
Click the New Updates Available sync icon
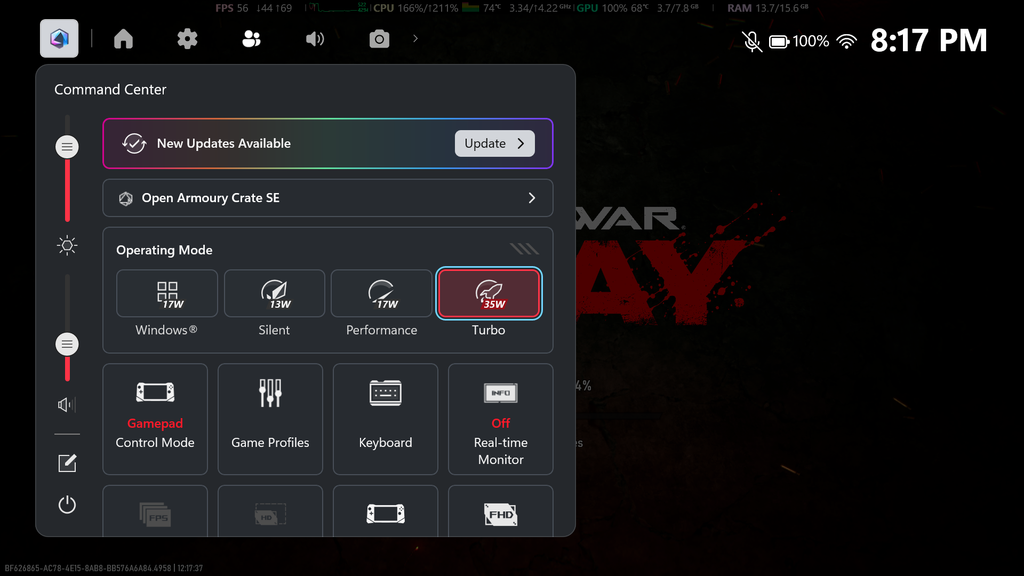[134, 144]
